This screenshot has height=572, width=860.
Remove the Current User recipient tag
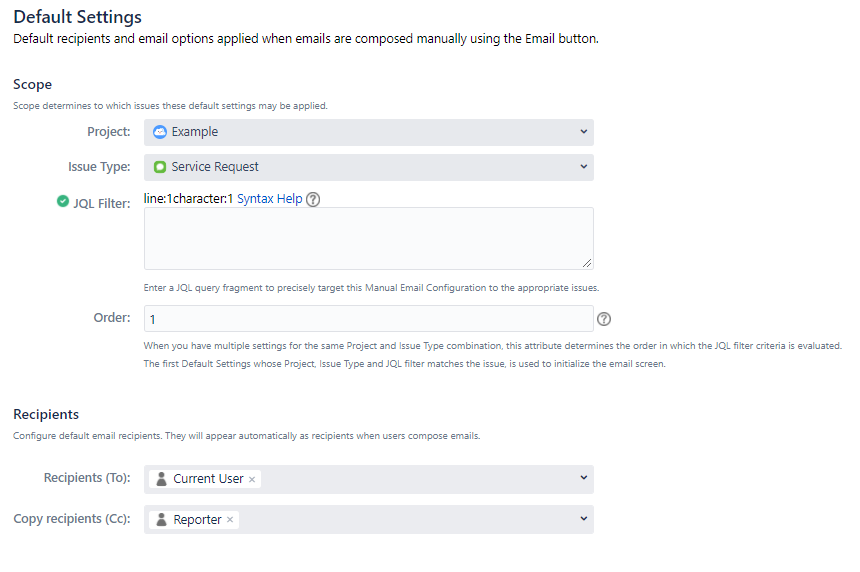click(x=252, y=479)
